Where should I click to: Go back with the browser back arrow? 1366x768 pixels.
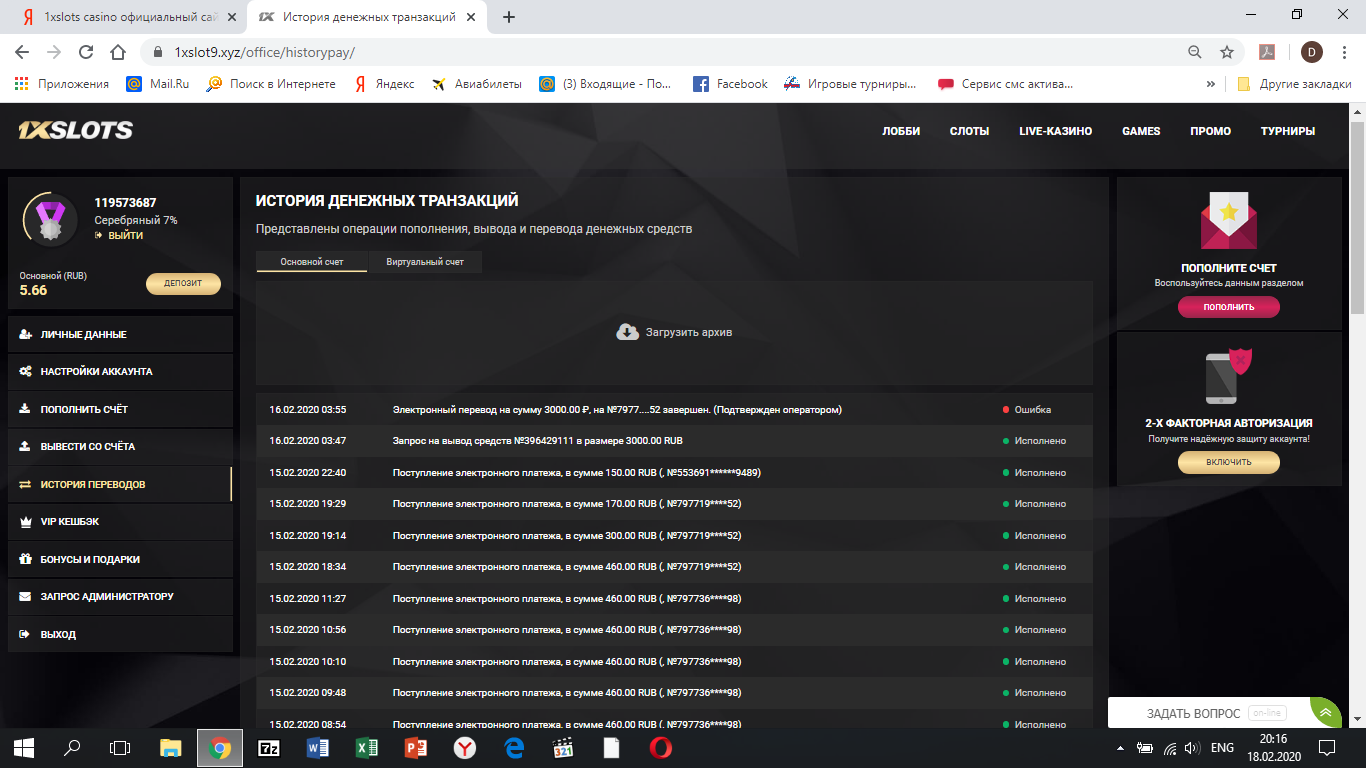pyautogui.click(x=23, y=52)
